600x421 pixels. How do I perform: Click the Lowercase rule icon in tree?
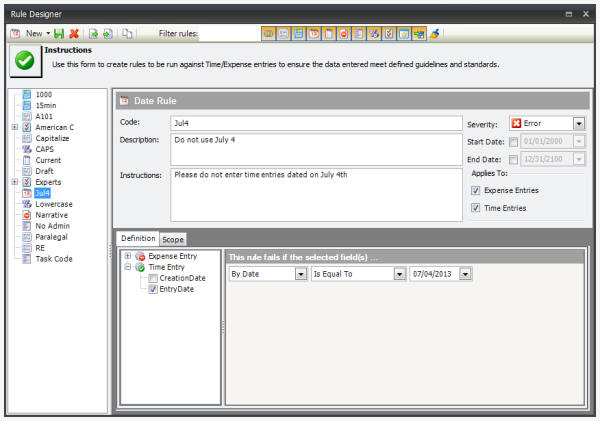(x=27, y=203)
